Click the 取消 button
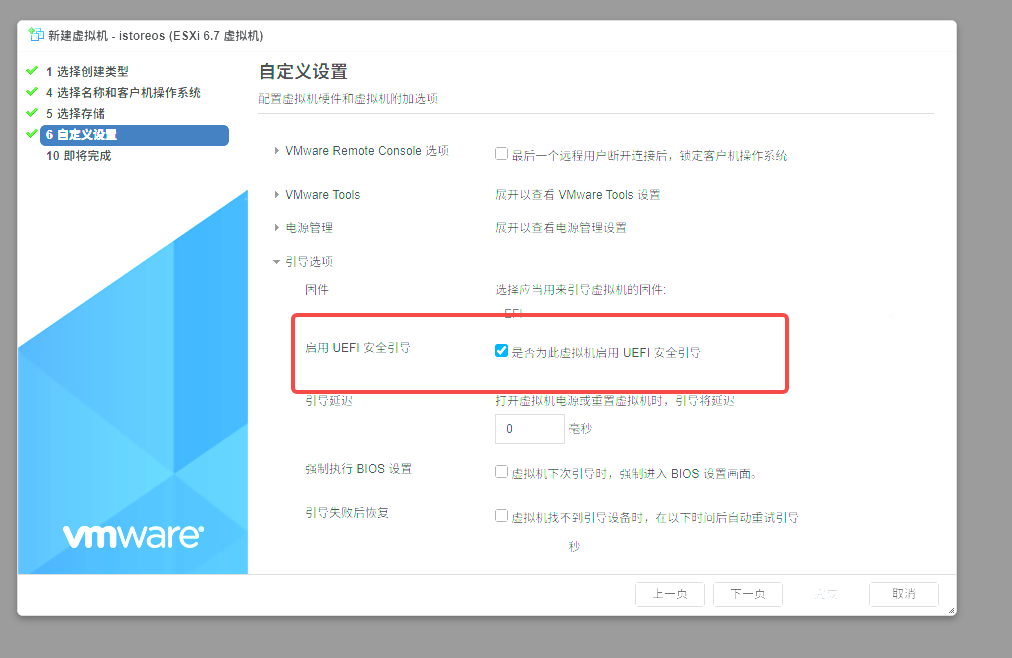 point(904,593)
